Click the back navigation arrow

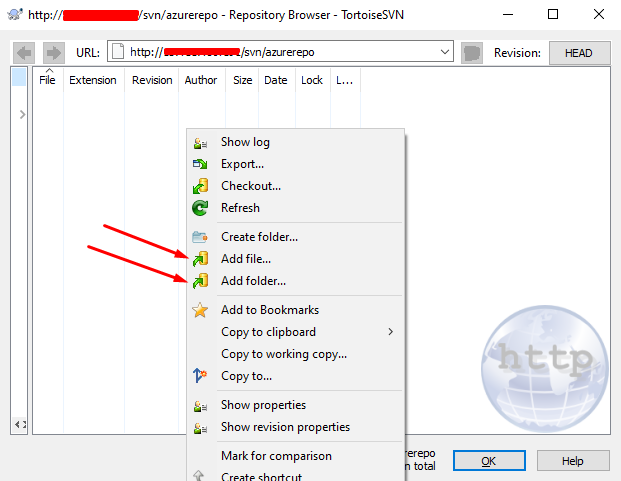point(24,53)
